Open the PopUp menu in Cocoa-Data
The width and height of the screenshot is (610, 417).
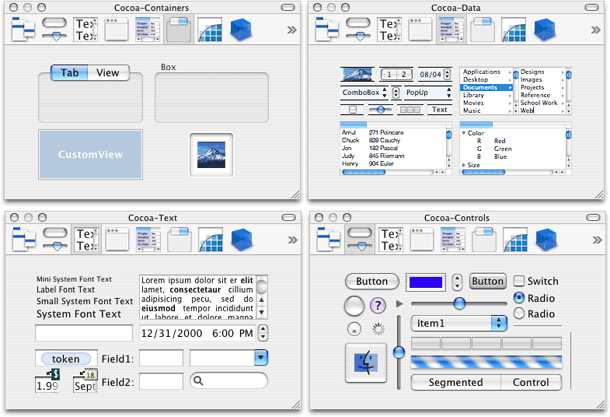428,93
